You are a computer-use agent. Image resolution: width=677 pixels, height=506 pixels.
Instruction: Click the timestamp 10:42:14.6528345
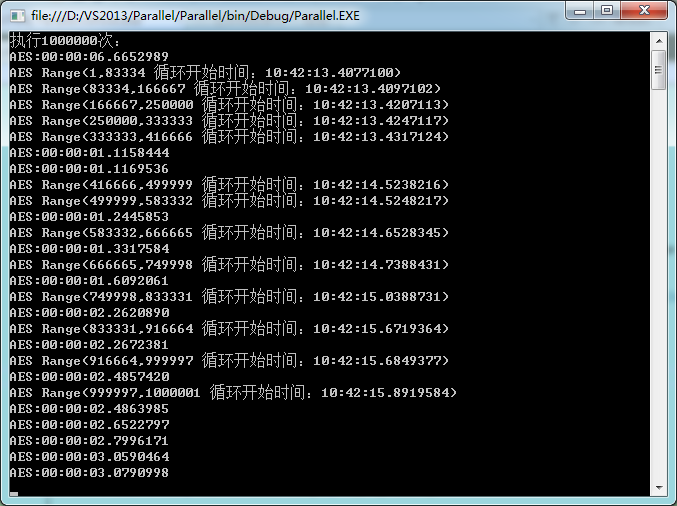click(377, 232)
